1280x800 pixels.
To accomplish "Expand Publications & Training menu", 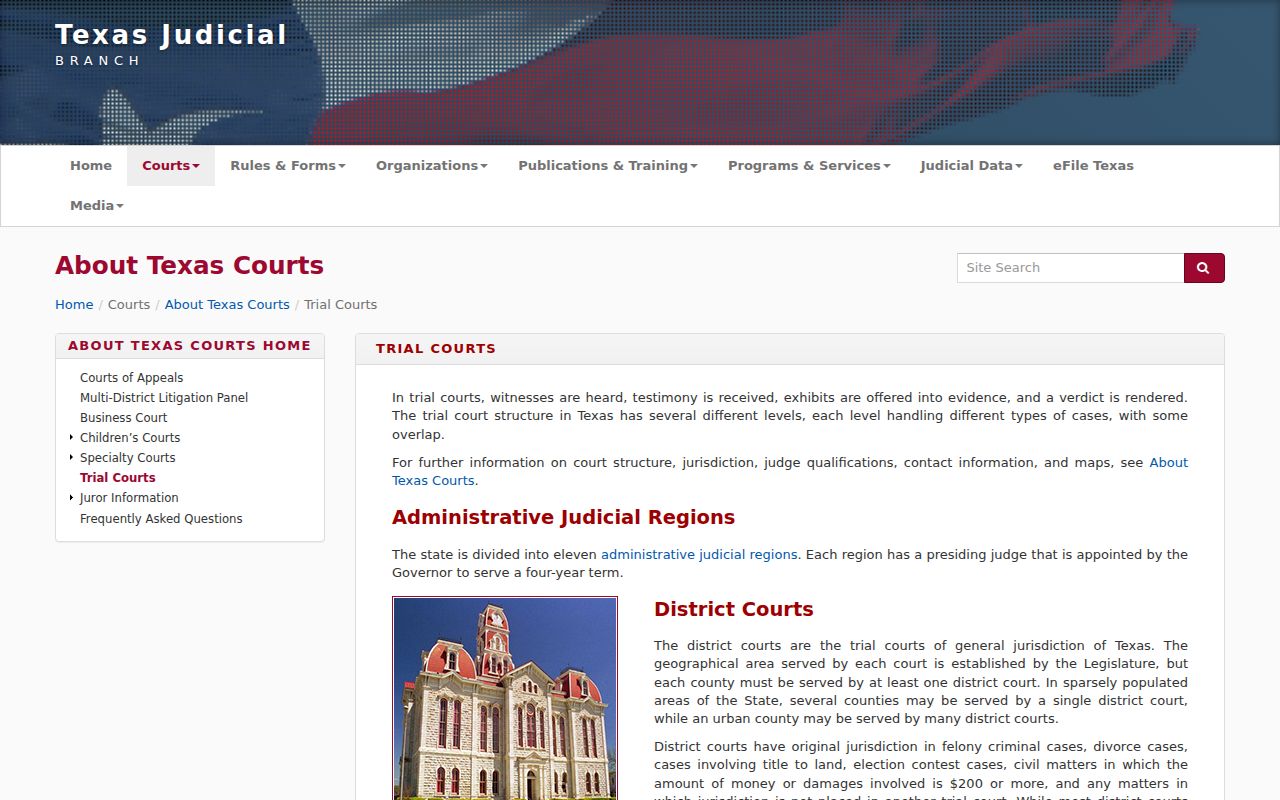I will tap(608, 166).
